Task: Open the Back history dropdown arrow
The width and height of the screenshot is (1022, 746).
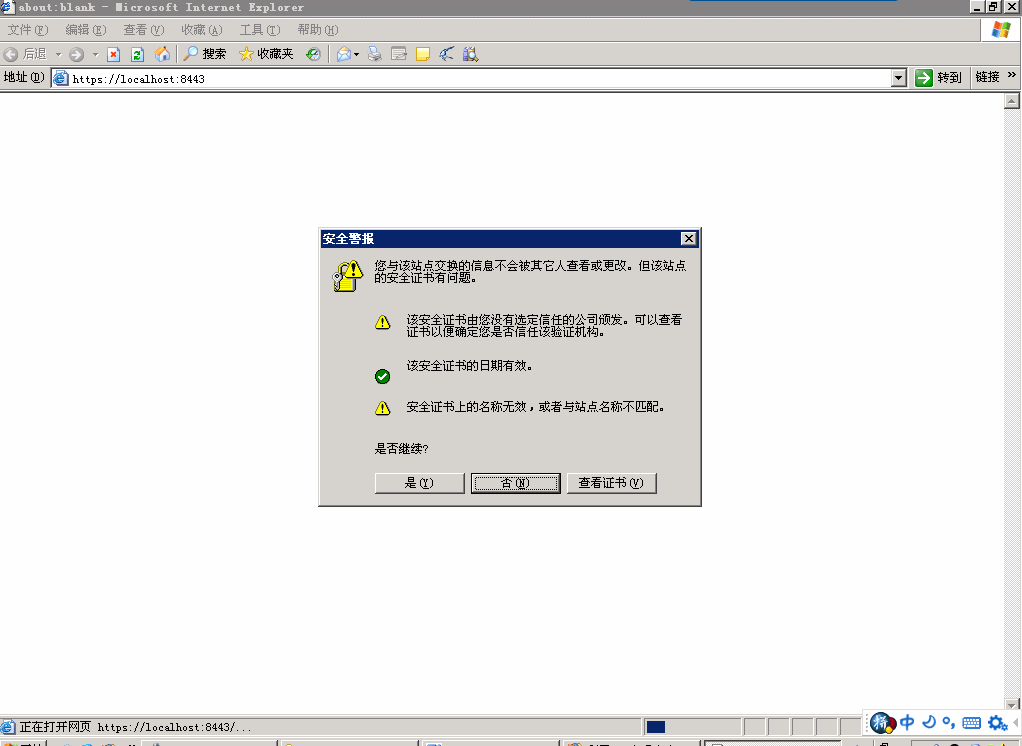Action: click(x=58, y=54)
